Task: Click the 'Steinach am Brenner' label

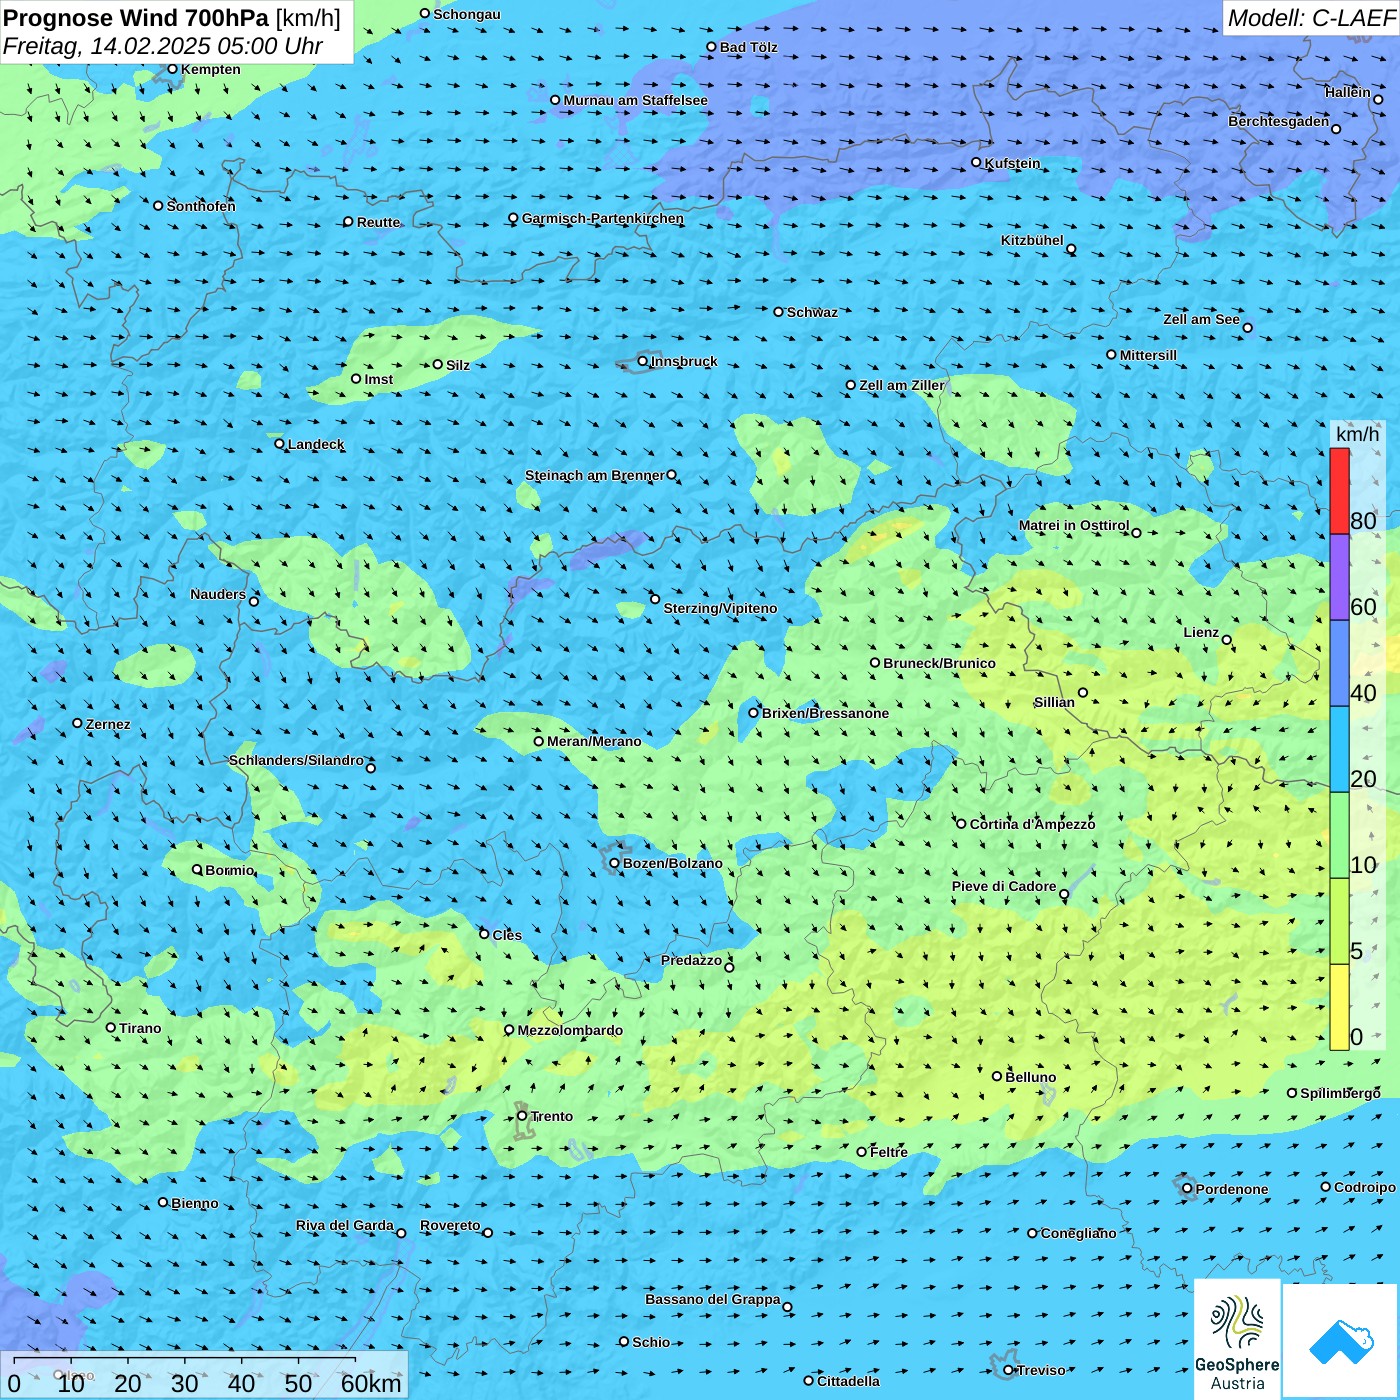Action: click(595, 475)
